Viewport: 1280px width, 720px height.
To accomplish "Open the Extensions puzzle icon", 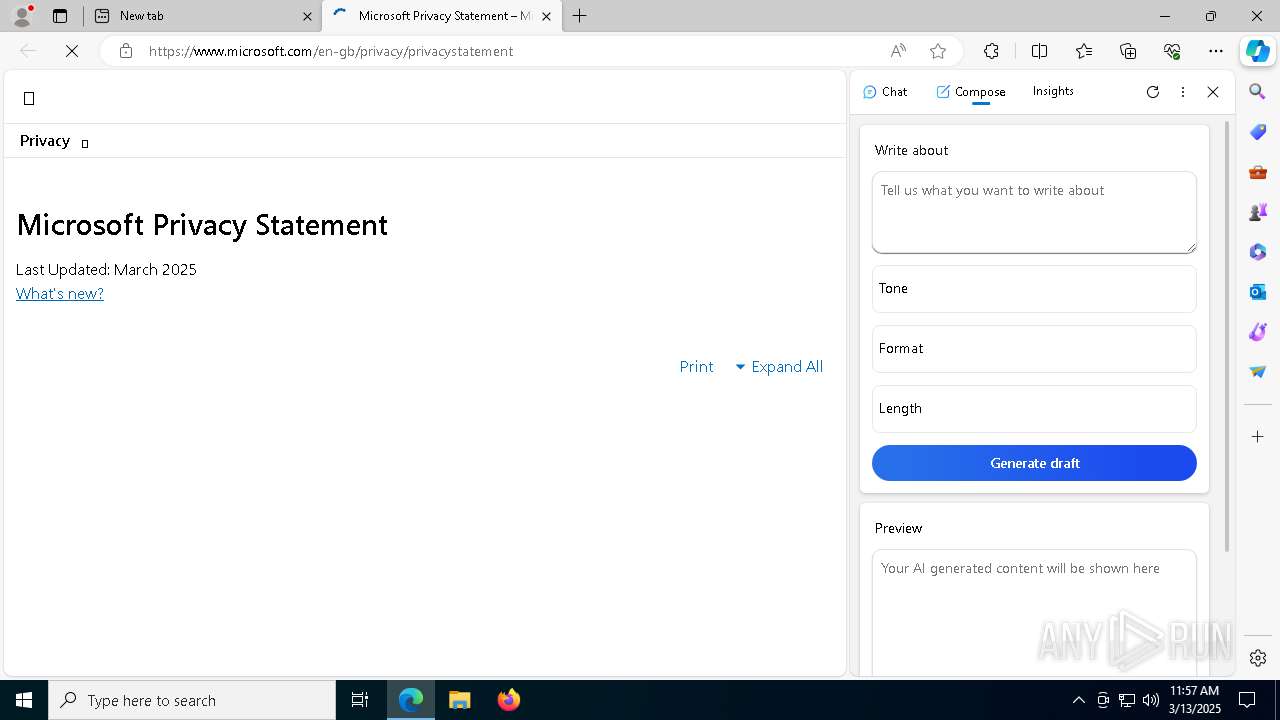I will (991, 51).
